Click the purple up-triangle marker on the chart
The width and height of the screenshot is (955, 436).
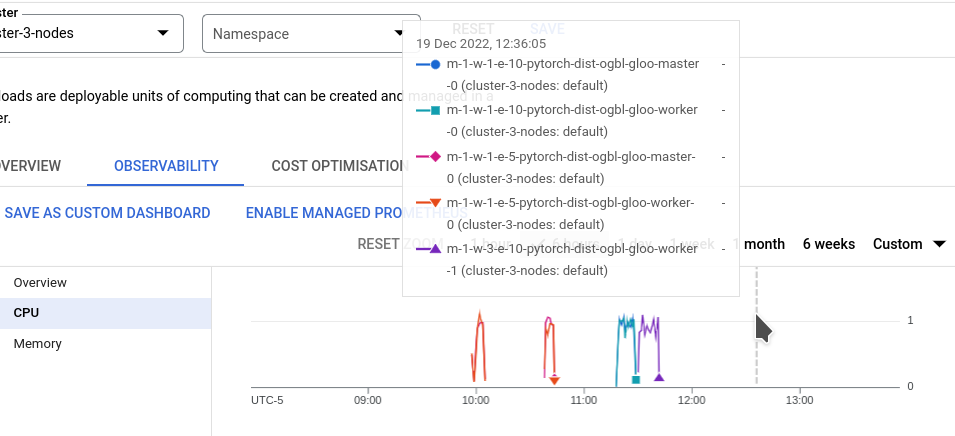[659, 377]
